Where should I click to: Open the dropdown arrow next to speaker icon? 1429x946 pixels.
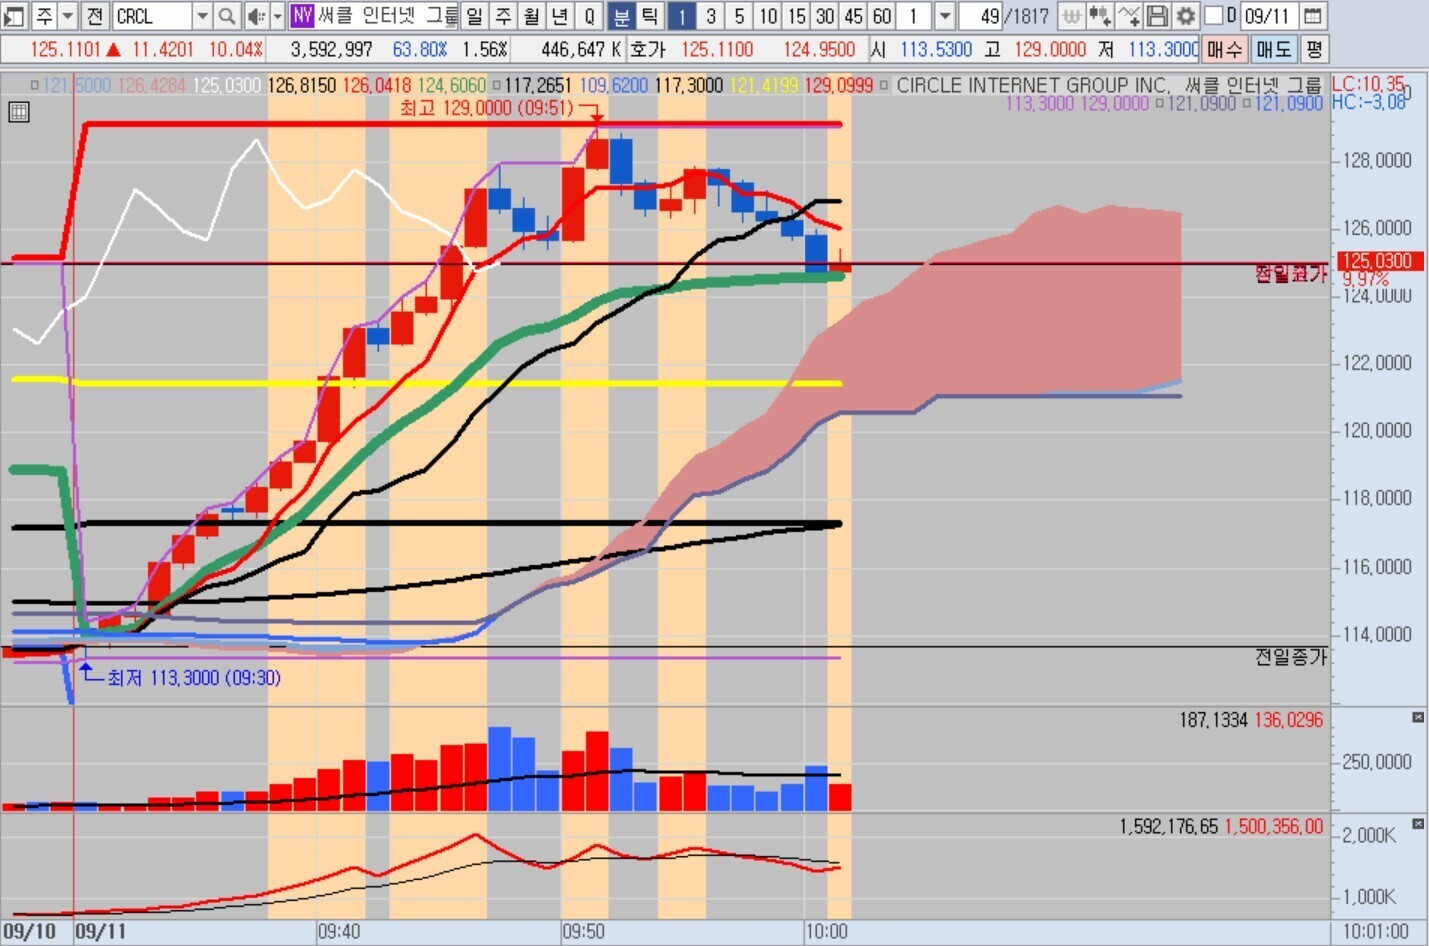click(x=278, y=16)
